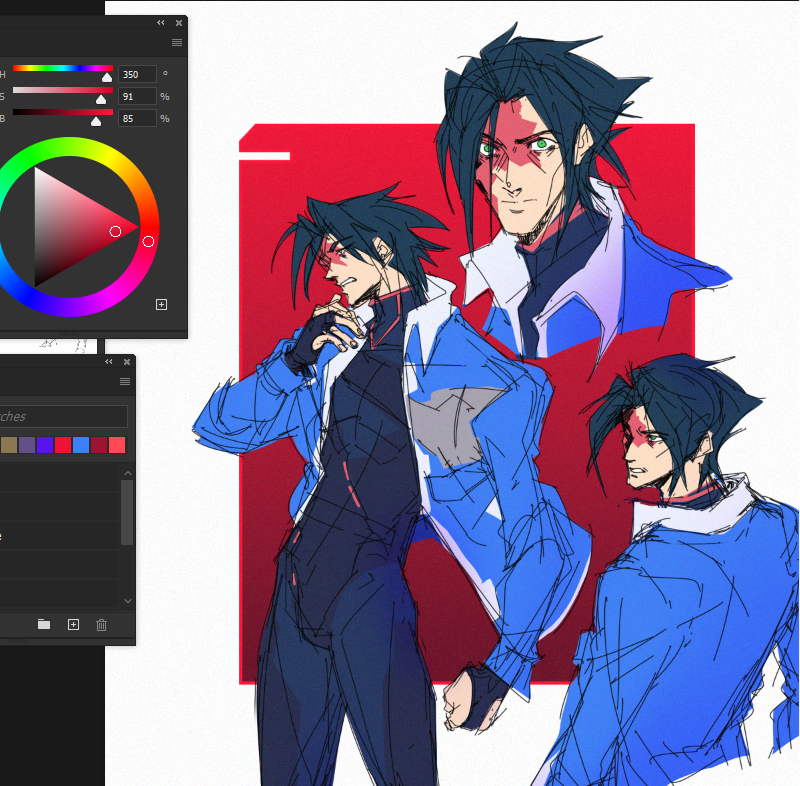800x786 pixels.
Task: Click the saturation value field showing 91
Action: point(137,96)
